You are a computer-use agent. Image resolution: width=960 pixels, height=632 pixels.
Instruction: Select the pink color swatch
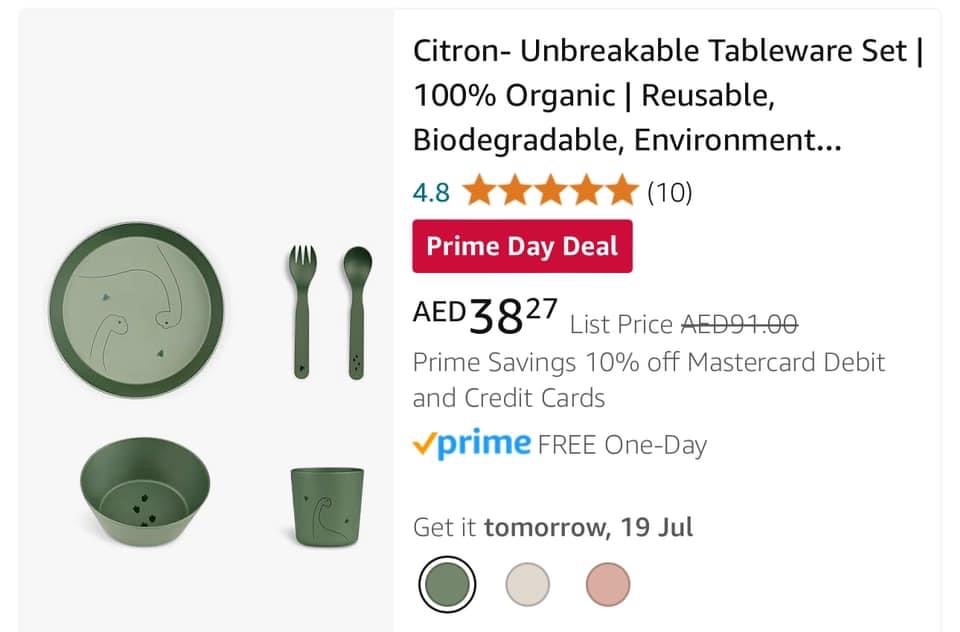click(x=607, y=584)
